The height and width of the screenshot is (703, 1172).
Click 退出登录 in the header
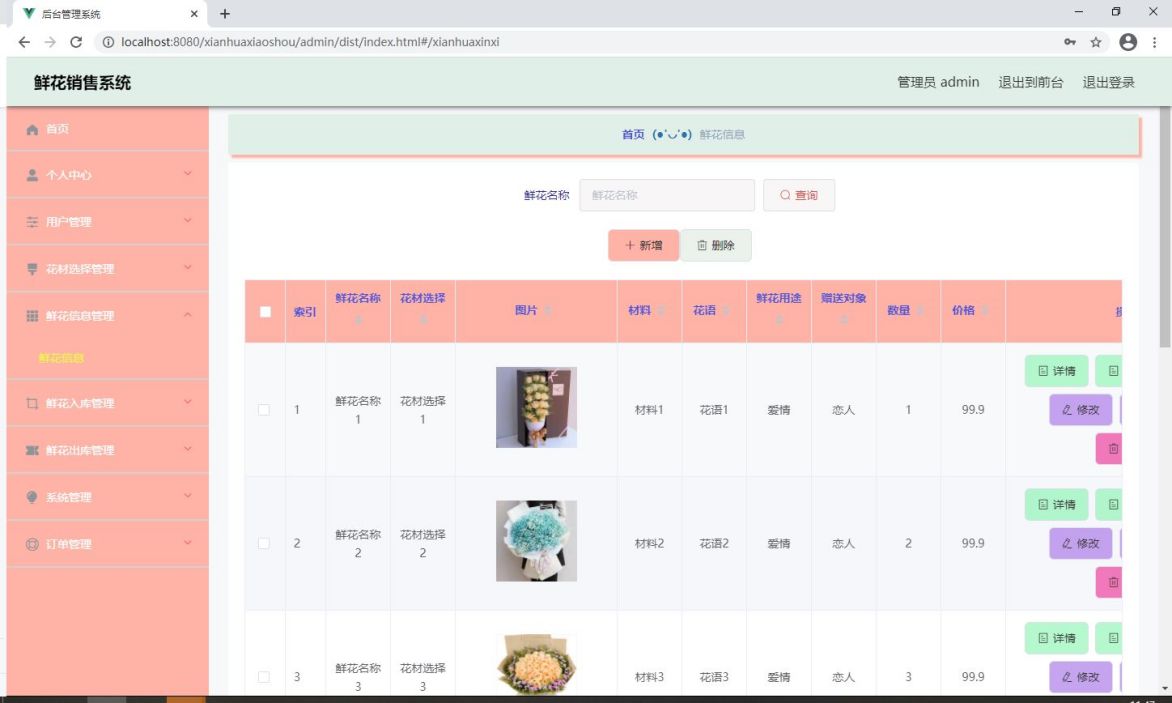point(1108,82)
